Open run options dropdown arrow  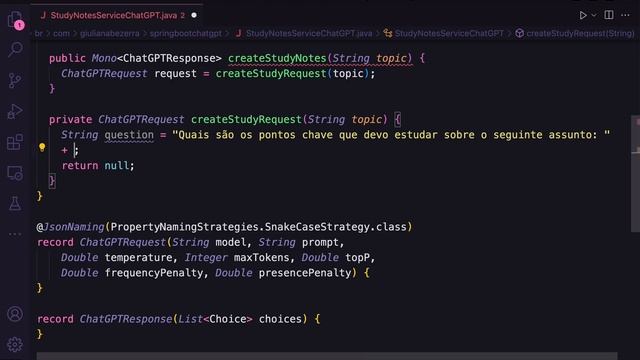[x=594, y=15]
